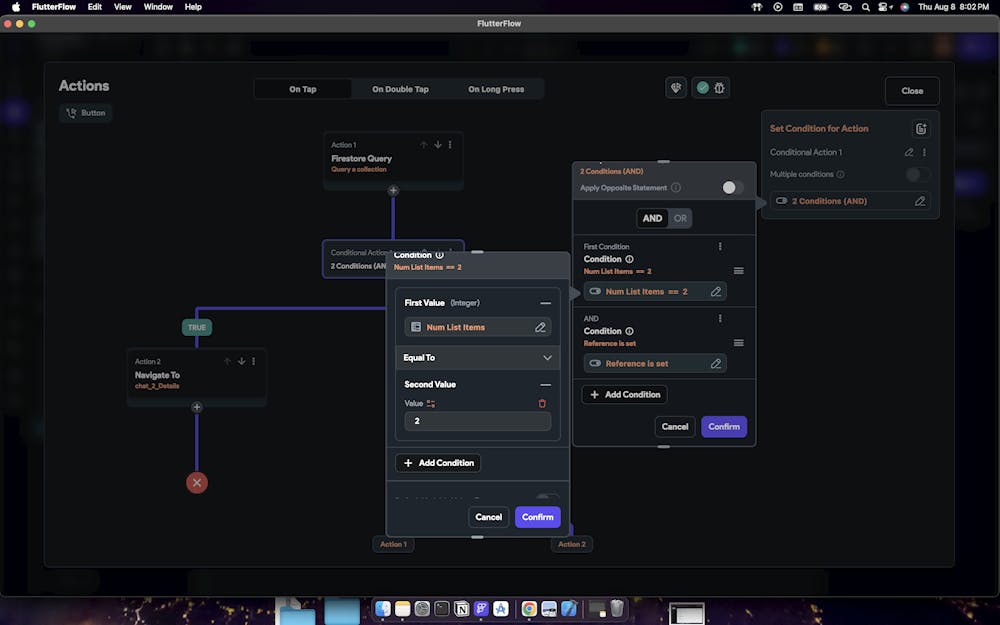Image resolution: width=1000 pixels, height=625 pixels.
Task: Open the Edit menu
Action: (95, 7)
